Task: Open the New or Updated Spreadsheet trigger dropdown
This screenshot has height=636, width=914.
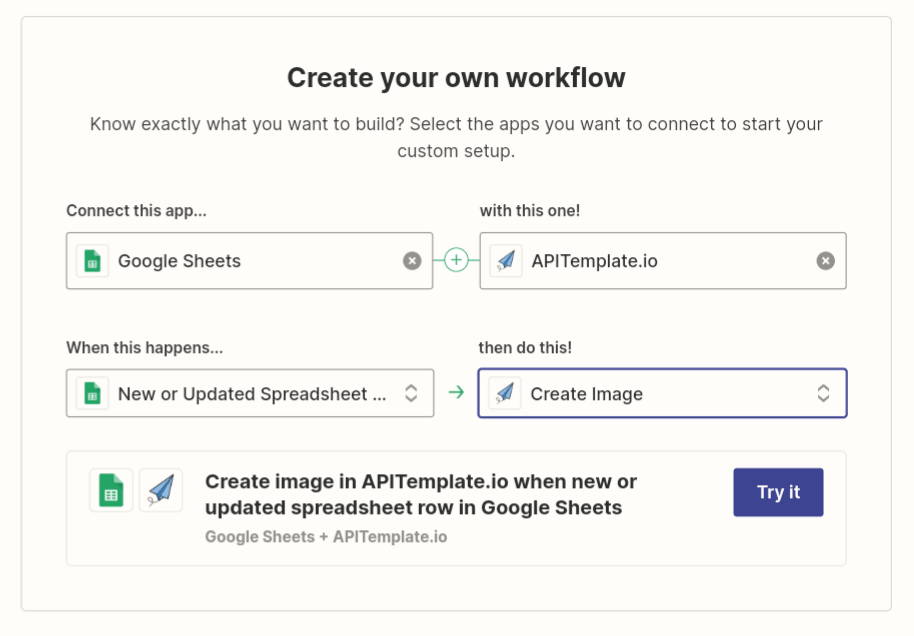Action: 250,393
